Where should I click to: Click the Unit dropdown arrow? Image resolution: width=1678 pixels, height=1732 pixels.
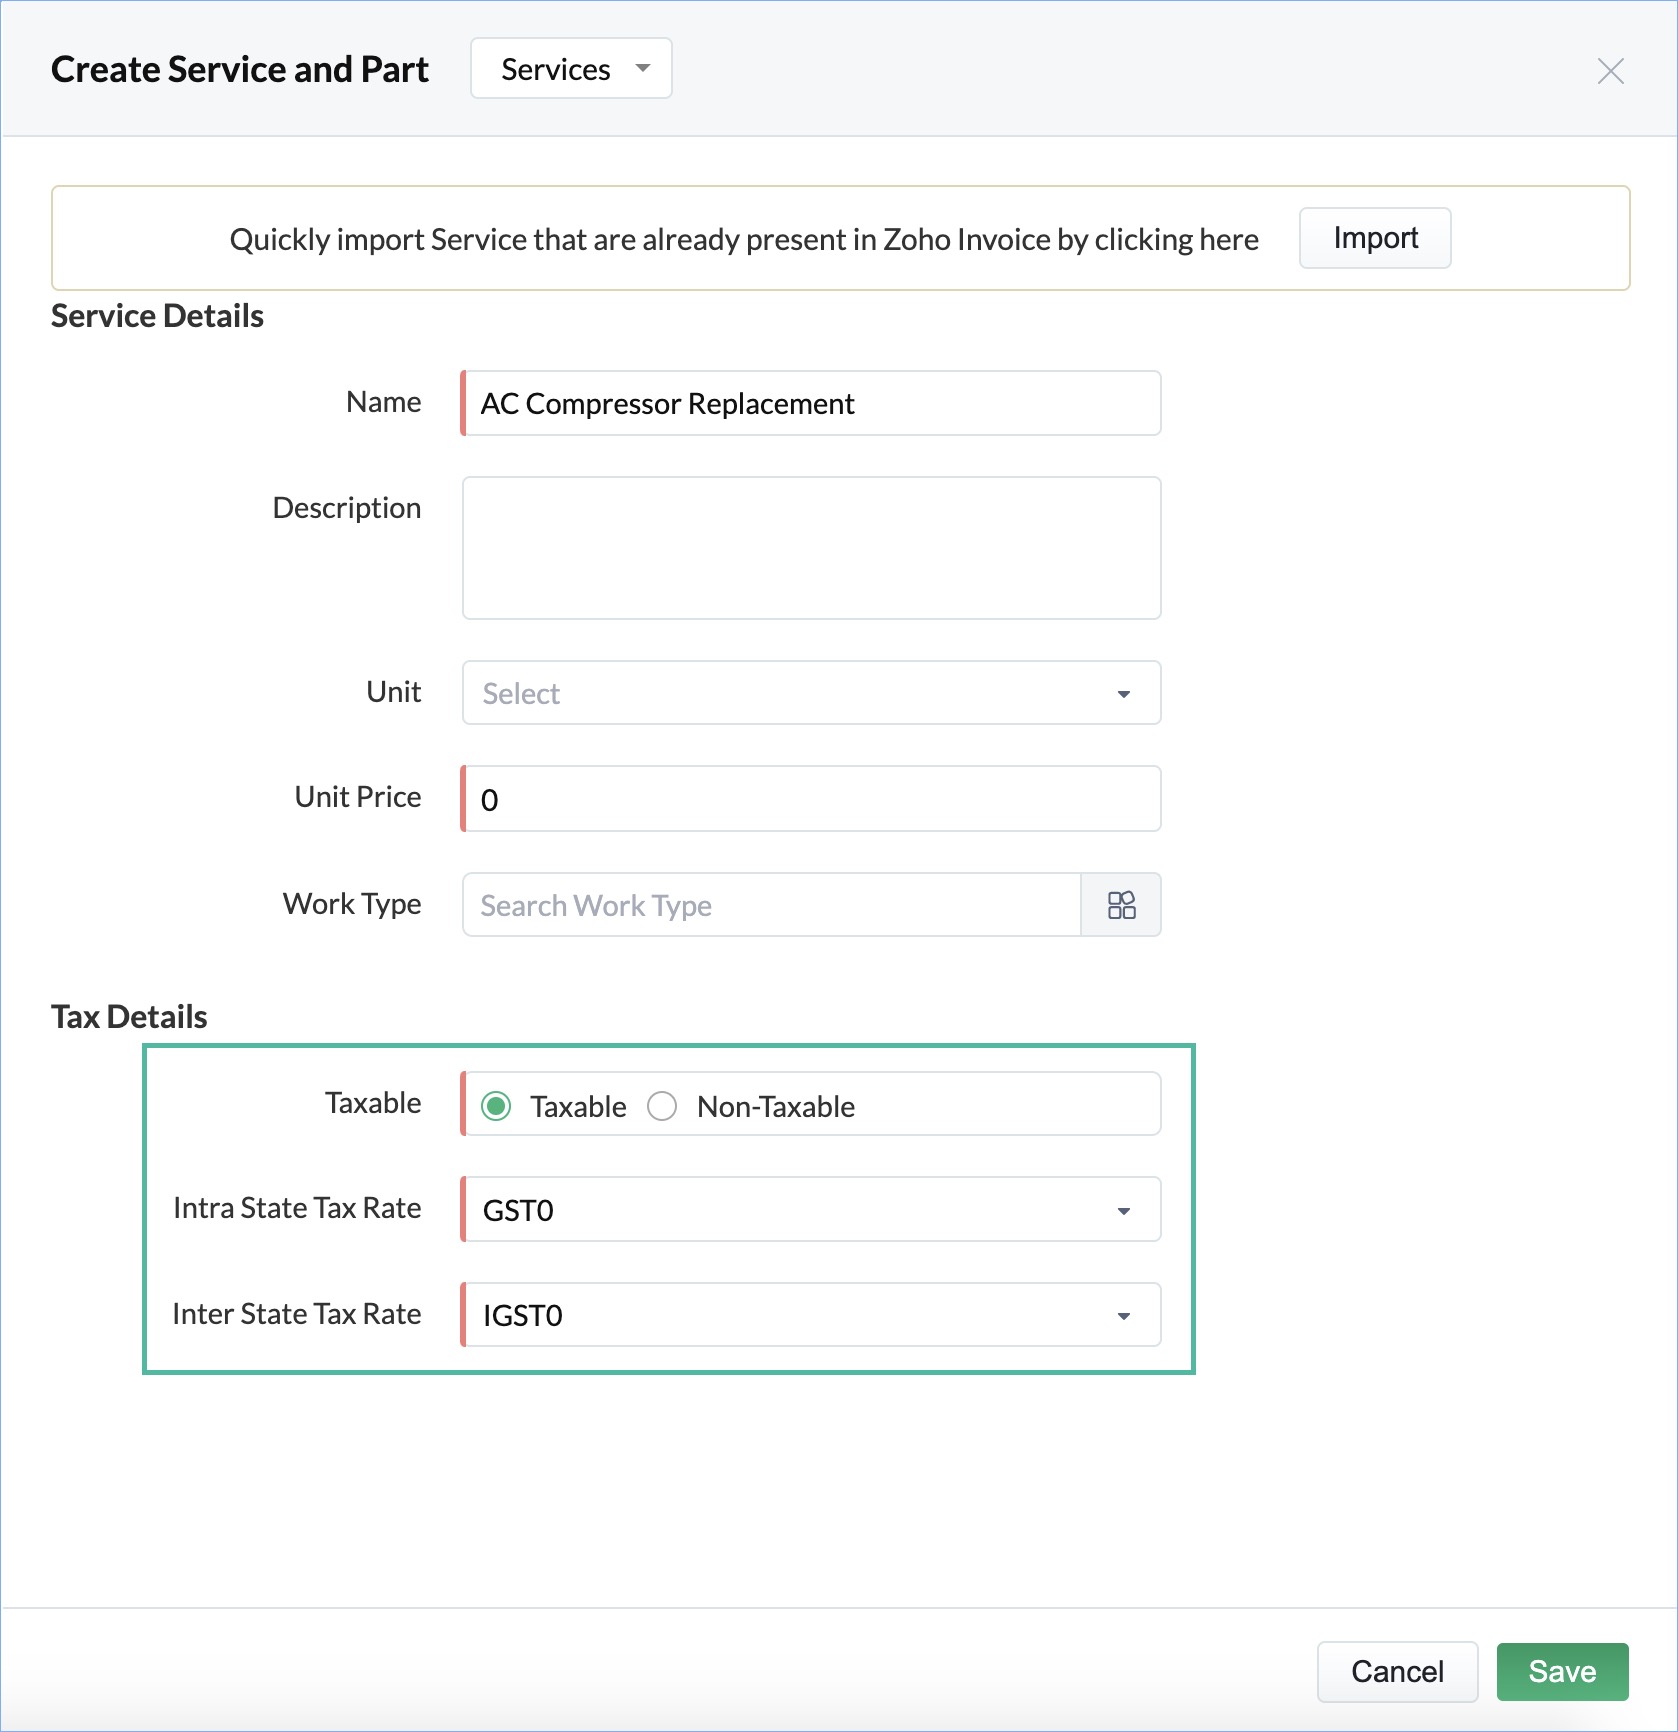[x=1123, y=694]
